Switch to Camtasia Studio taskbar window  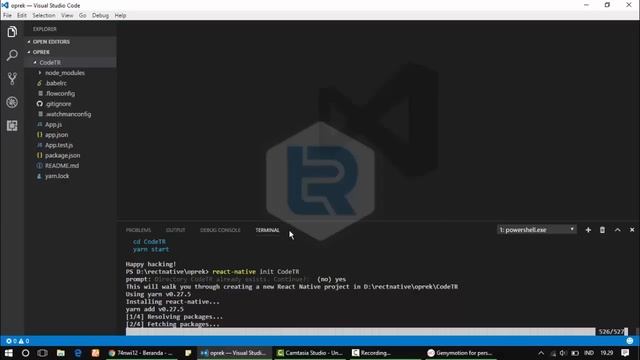point(310,353)
